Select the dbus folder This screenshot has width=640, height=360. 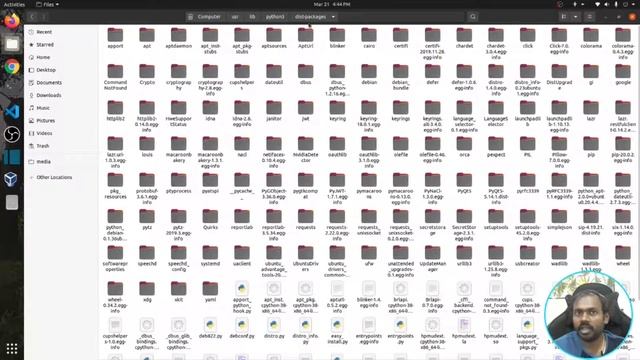click(305, 74)
